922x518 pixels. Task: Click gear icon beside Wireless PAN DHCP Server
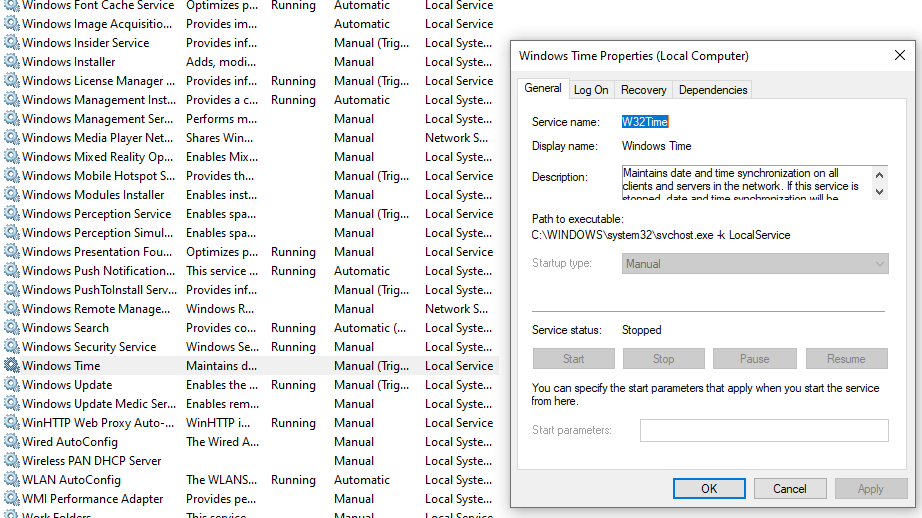11,460
